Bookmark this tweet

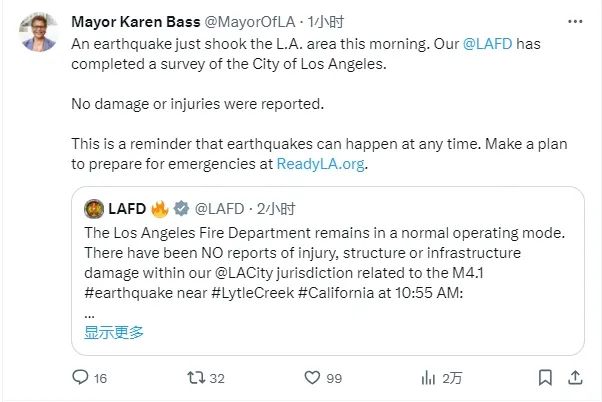click(545, 377)
